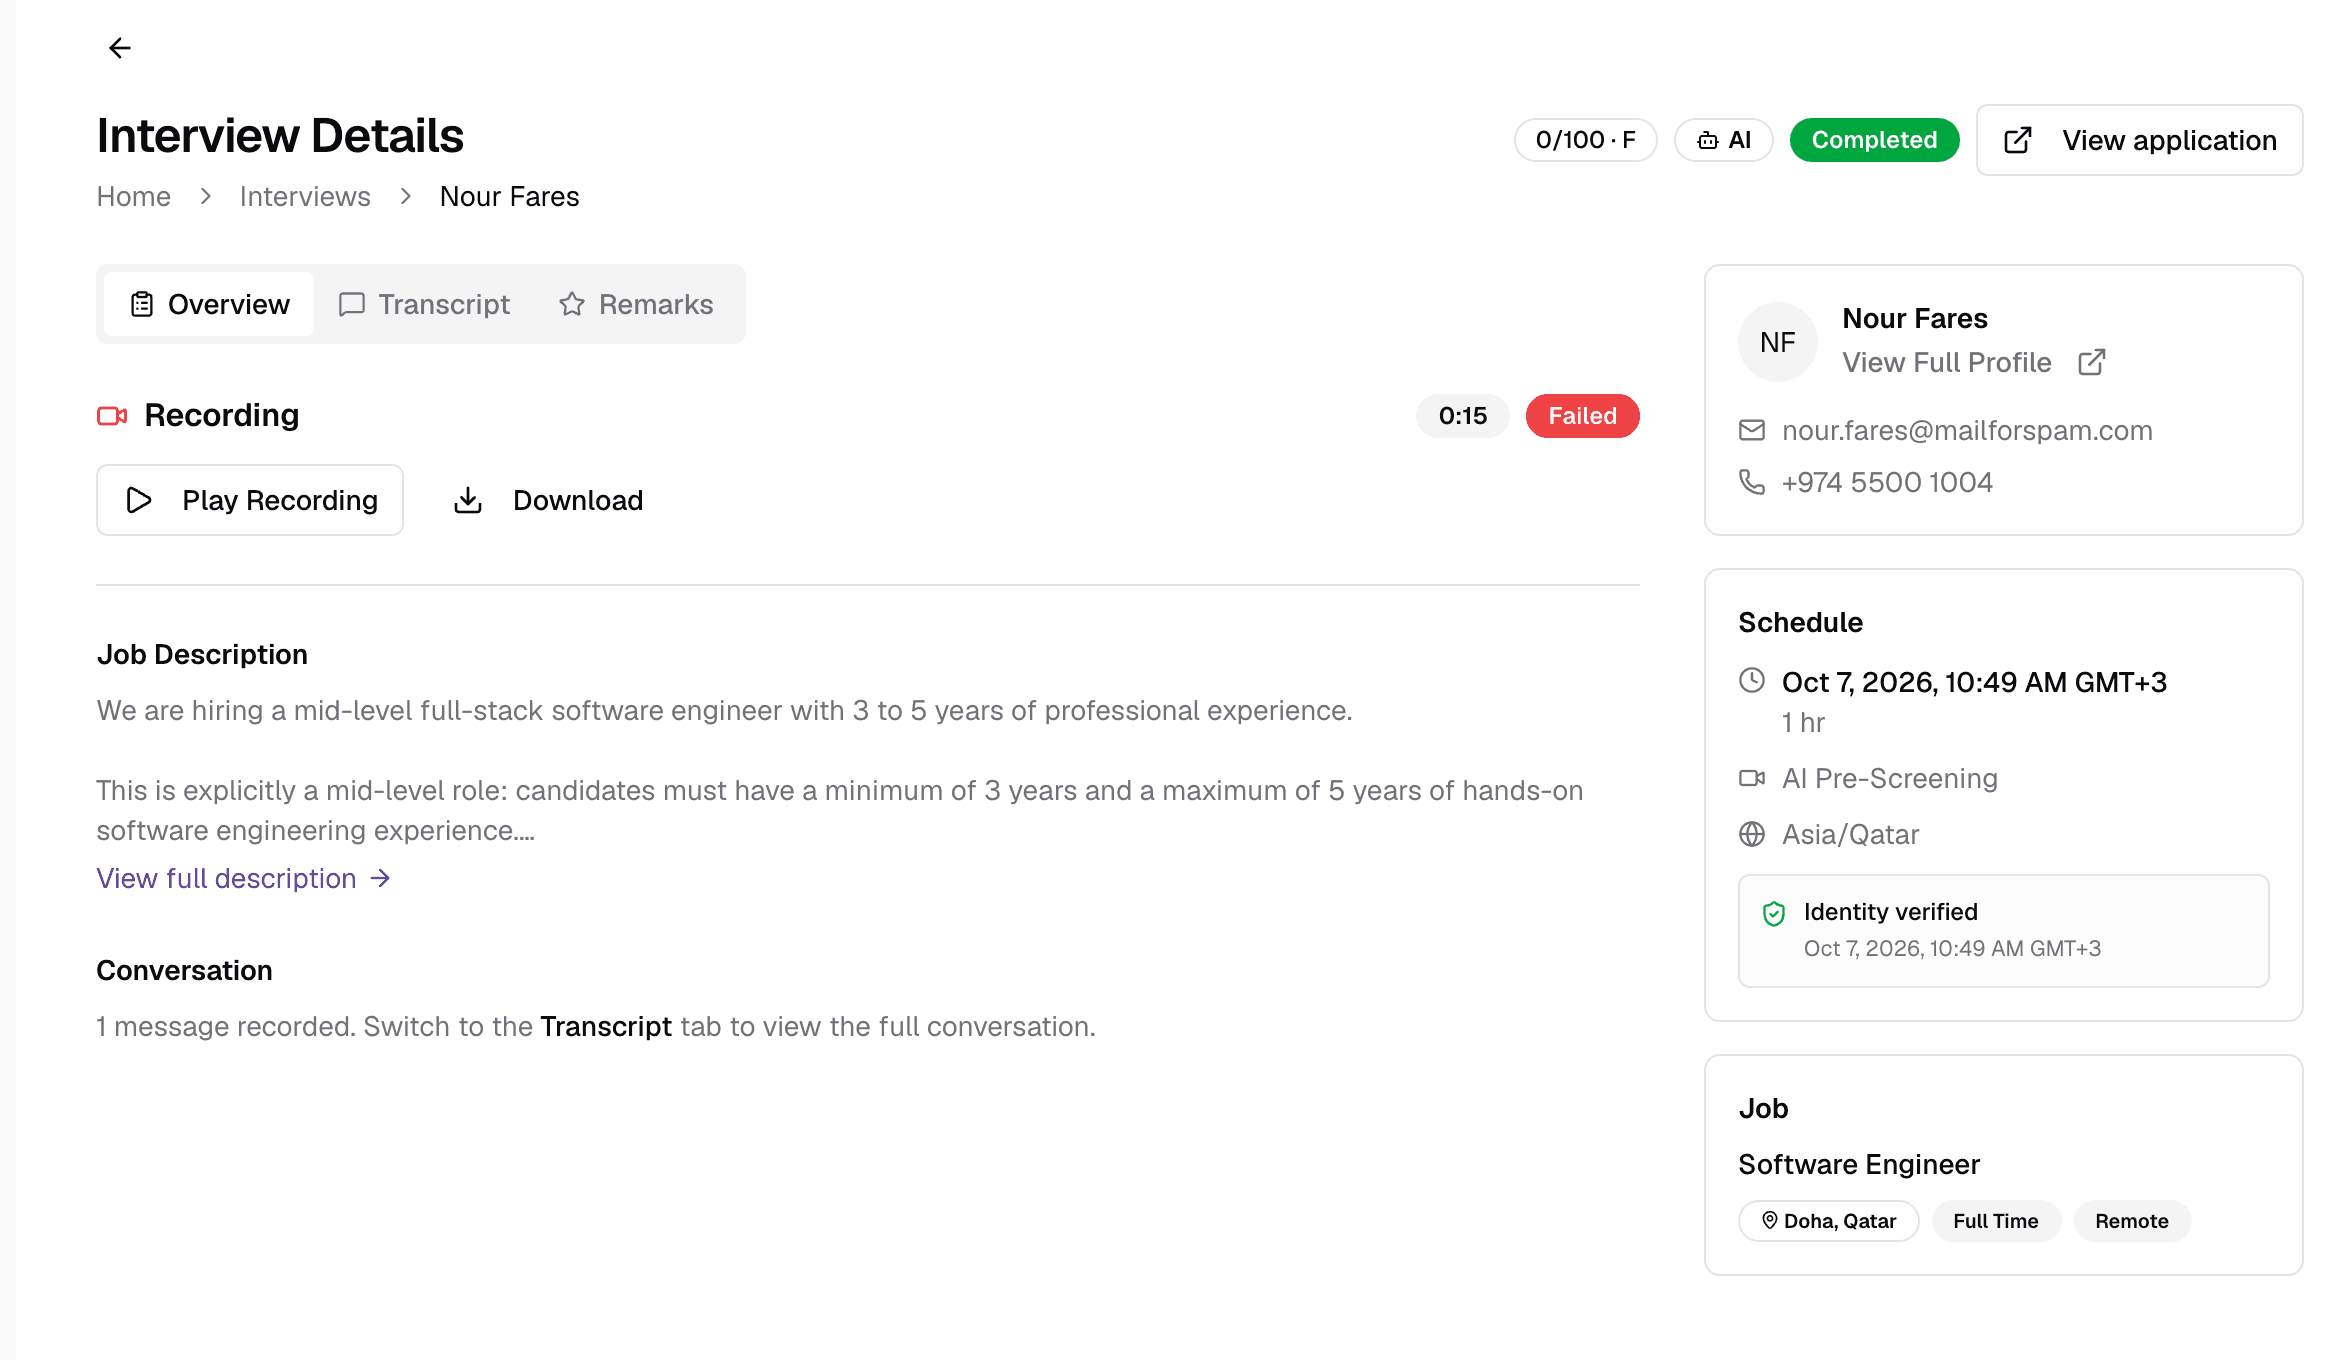2352x1360 pixels.
Task: Switch to the Transcript tab
Action: point(424,304)
